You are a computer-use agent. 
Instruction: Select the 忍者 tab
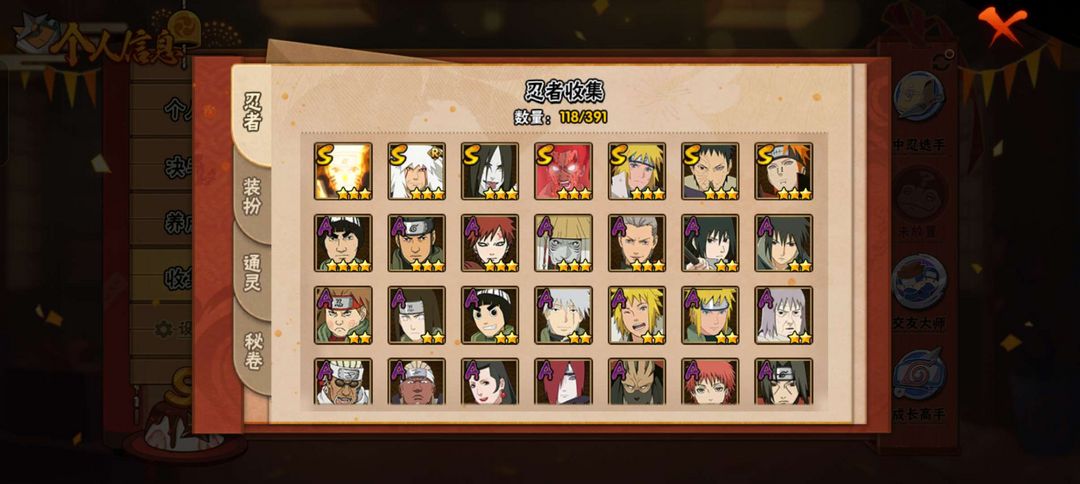253,112
